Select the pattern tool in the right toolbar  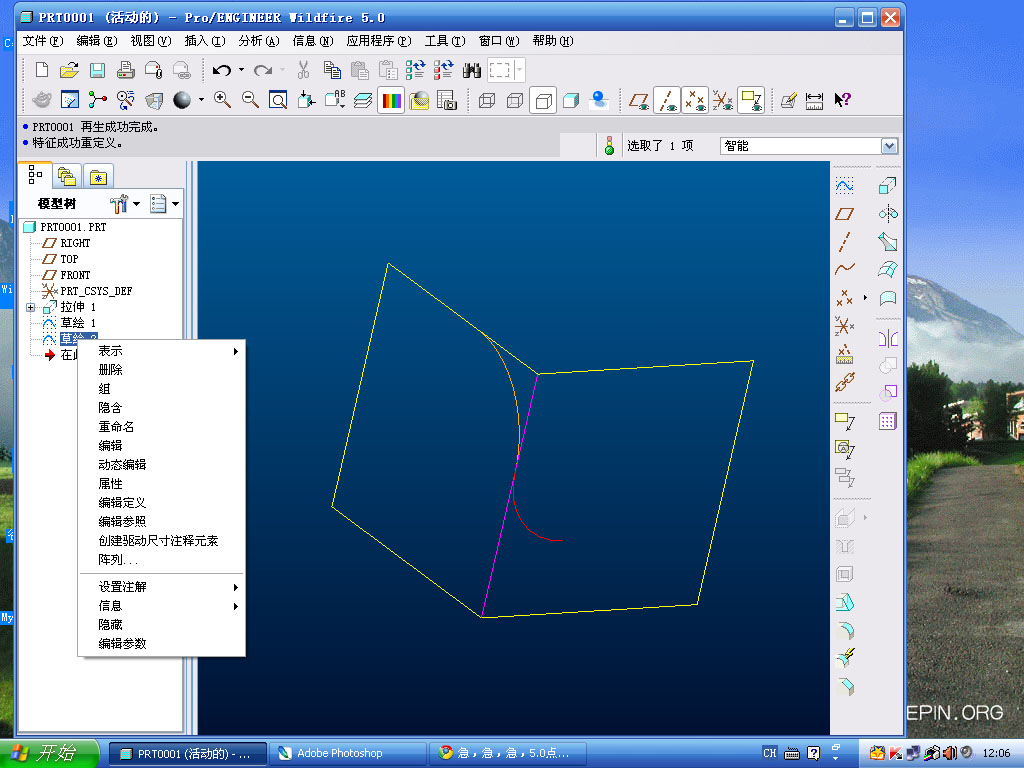(888, 421)
